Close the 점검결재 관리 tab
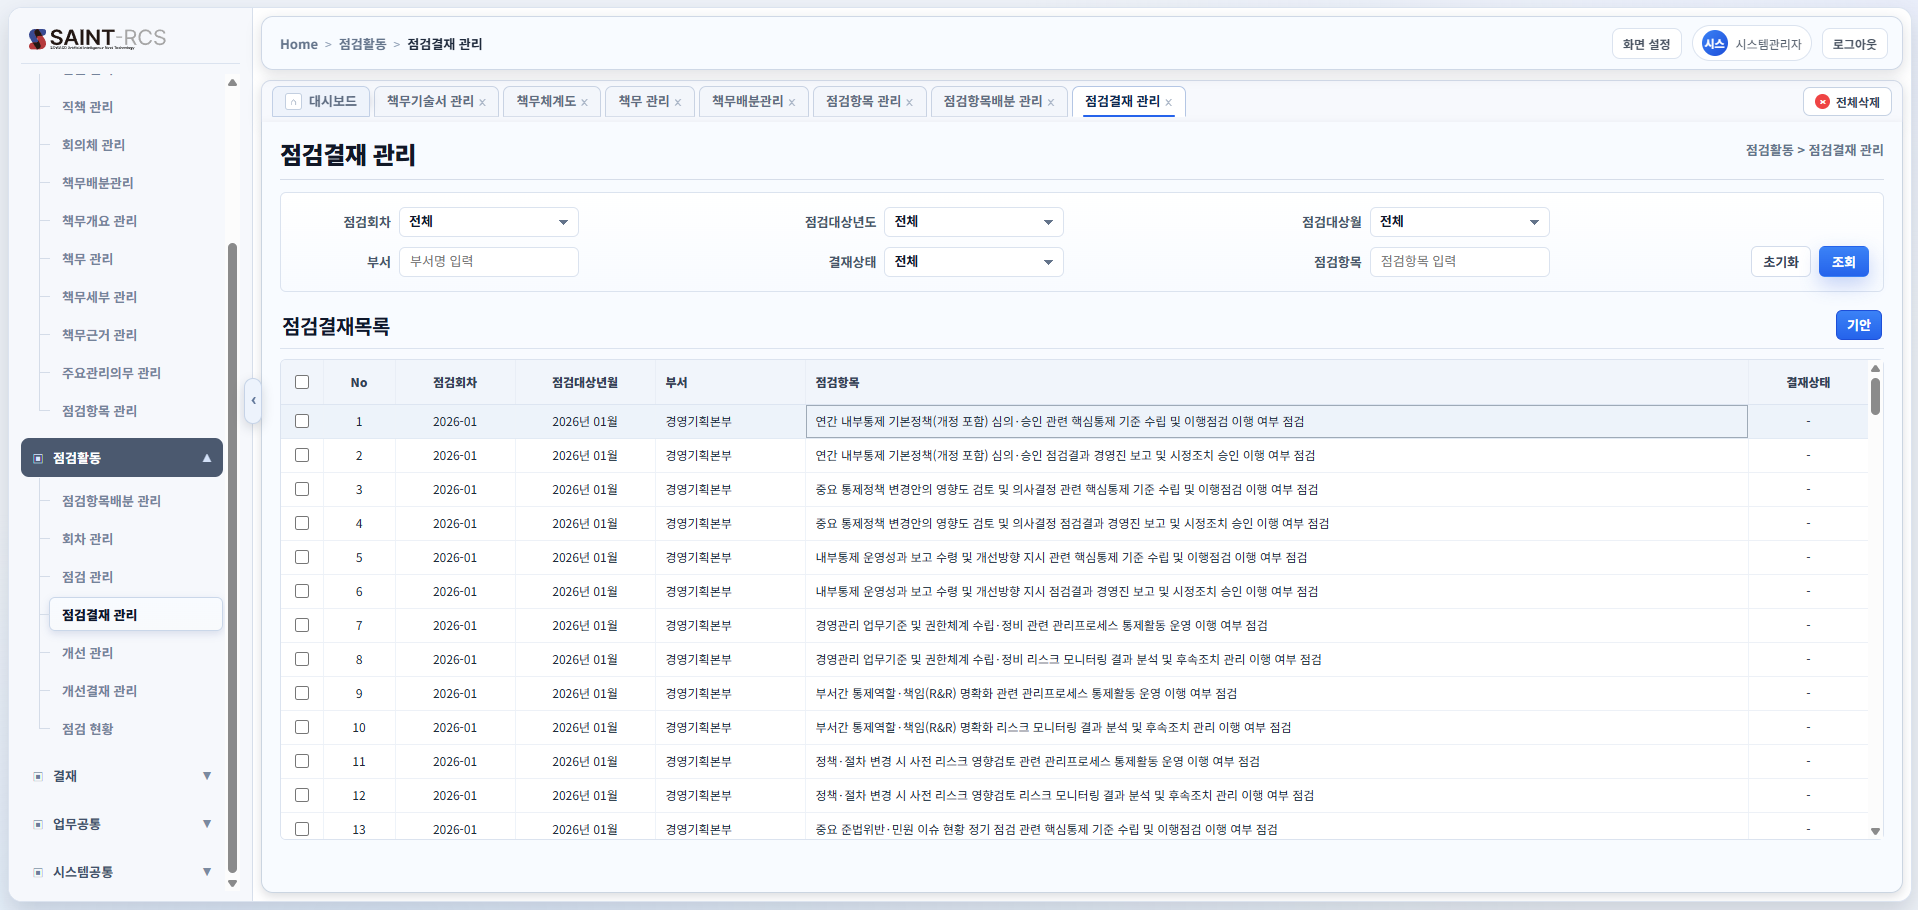The height and width of the screenshot is (910, 1918). (x=1168, y=103)
